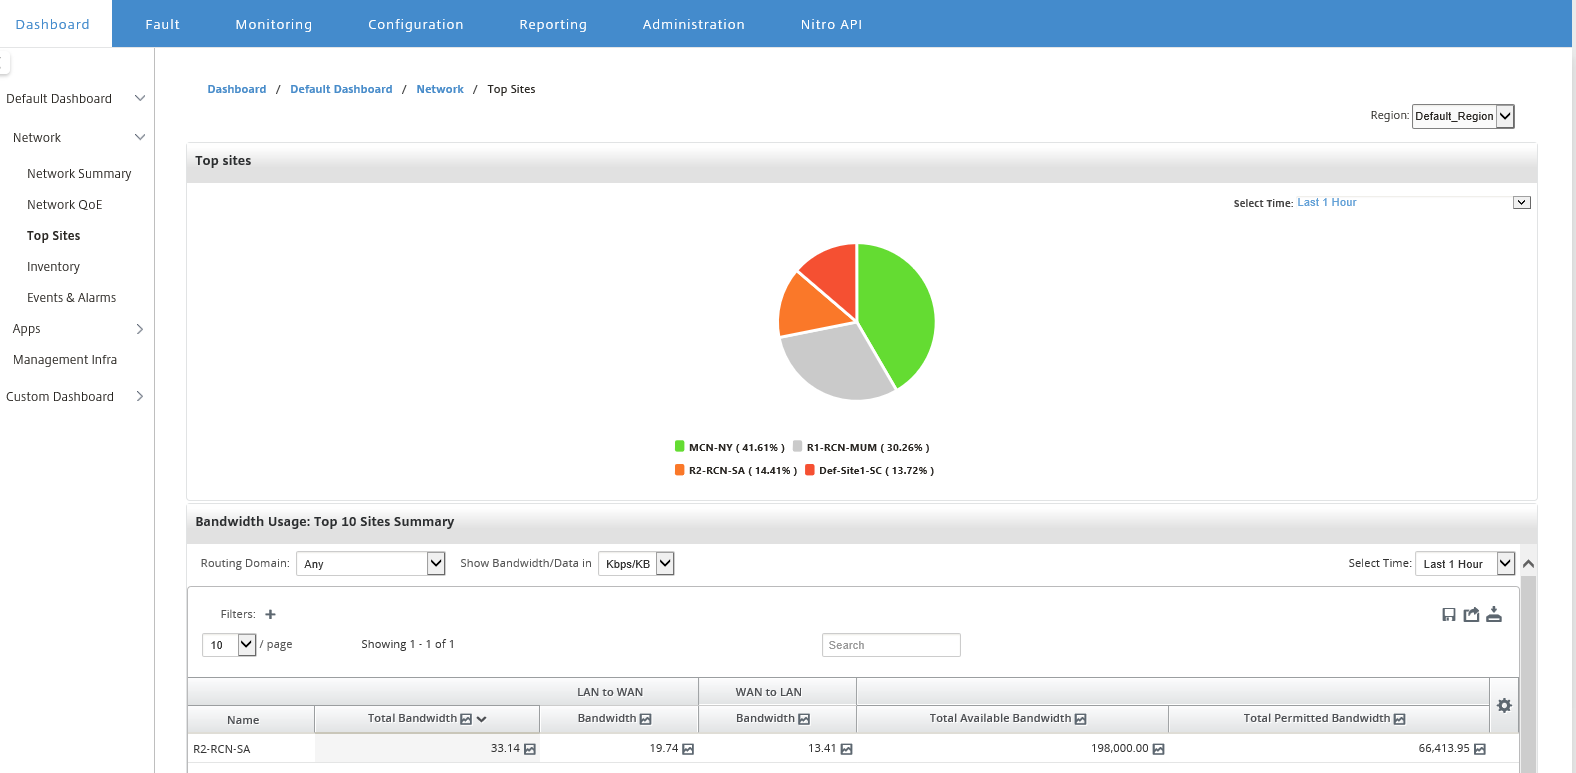Screen dimensions: 1576x773
Task: Open the Top sites Select Time dropdown
Action: tap(1522, 202)
